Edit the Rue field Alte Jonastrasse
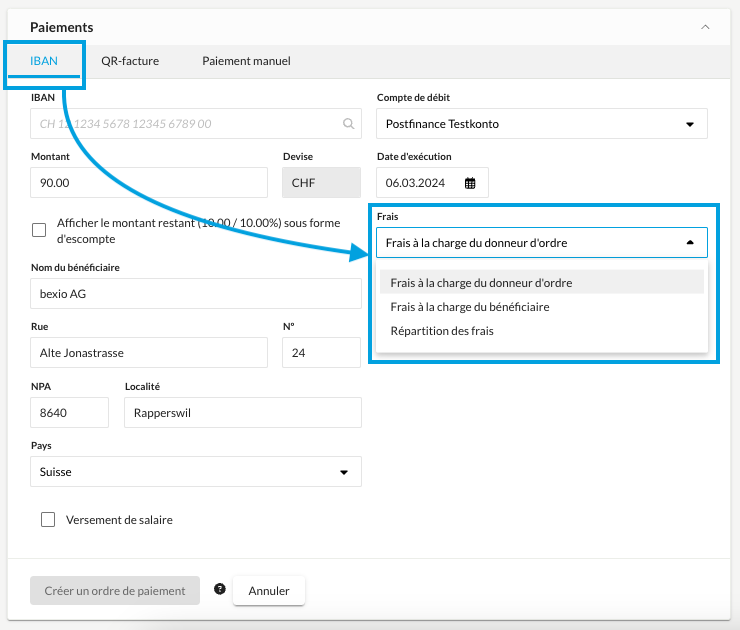The width and height of the screenshot is (740, 630). tap(149, 353)
